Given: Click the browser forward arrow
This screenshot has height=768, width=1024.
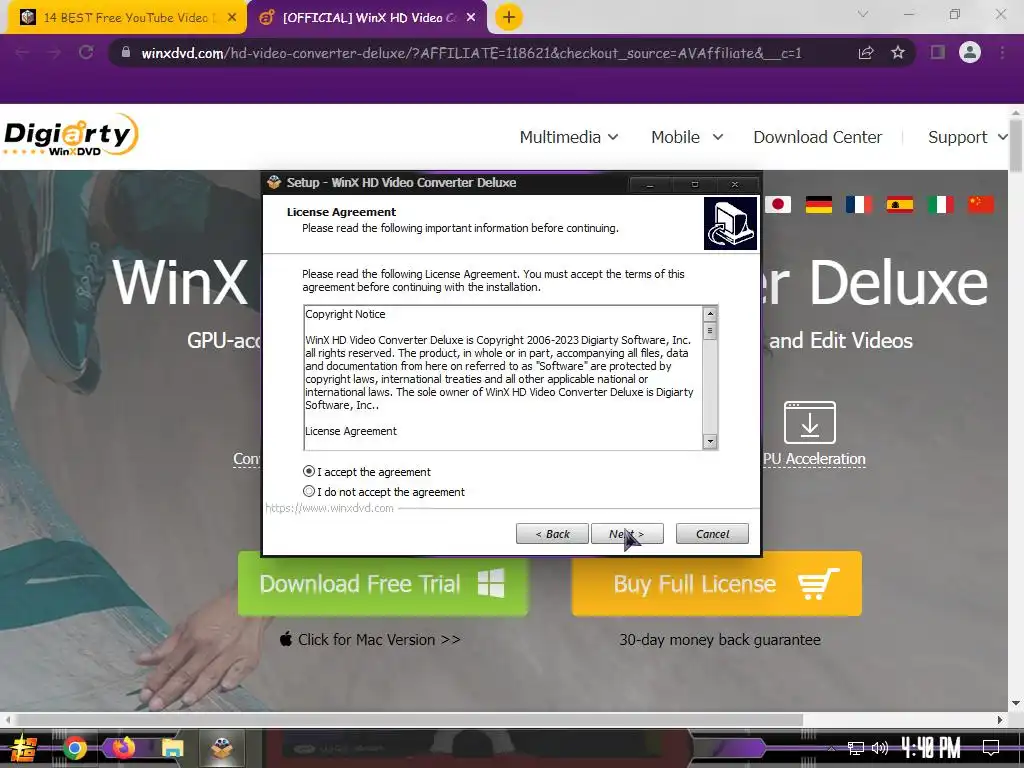Looking at the screenshot, I should [x=54, y=52].
